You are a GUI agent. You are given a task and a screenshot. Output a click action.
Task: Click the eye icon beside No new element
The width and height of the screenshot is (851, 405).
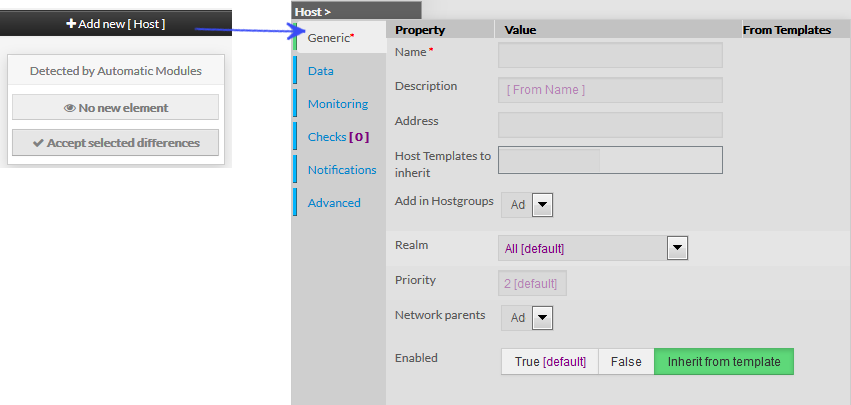[69, 108]
